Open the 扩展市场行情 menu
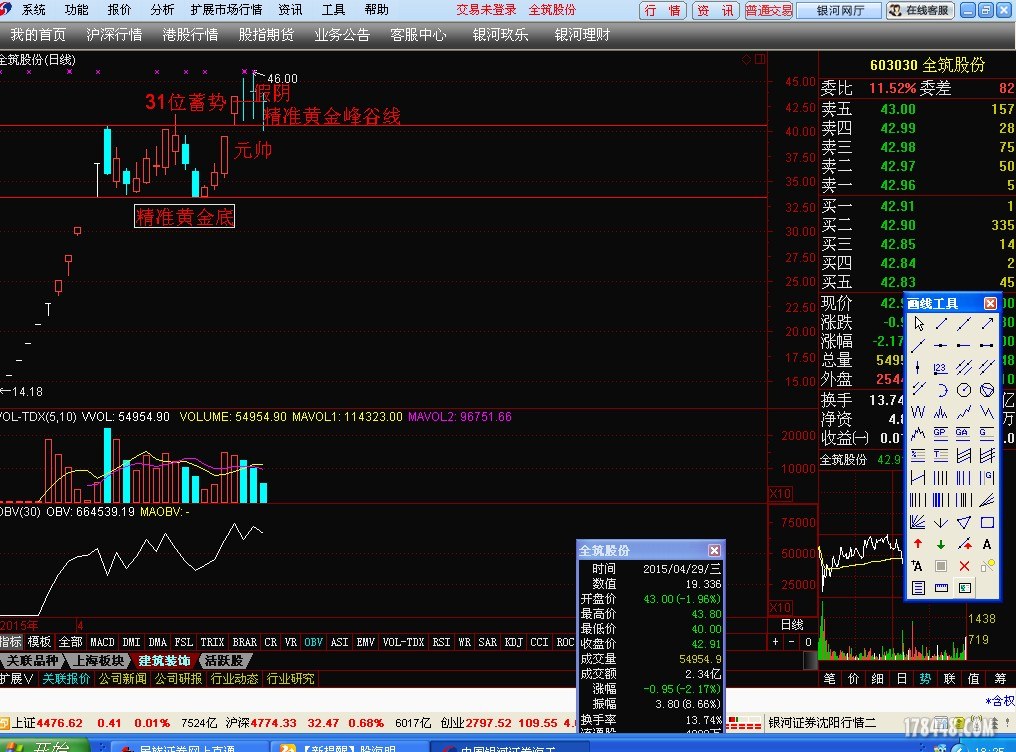The width and height of the screenshot is (1016, 752). coord(226,10)
